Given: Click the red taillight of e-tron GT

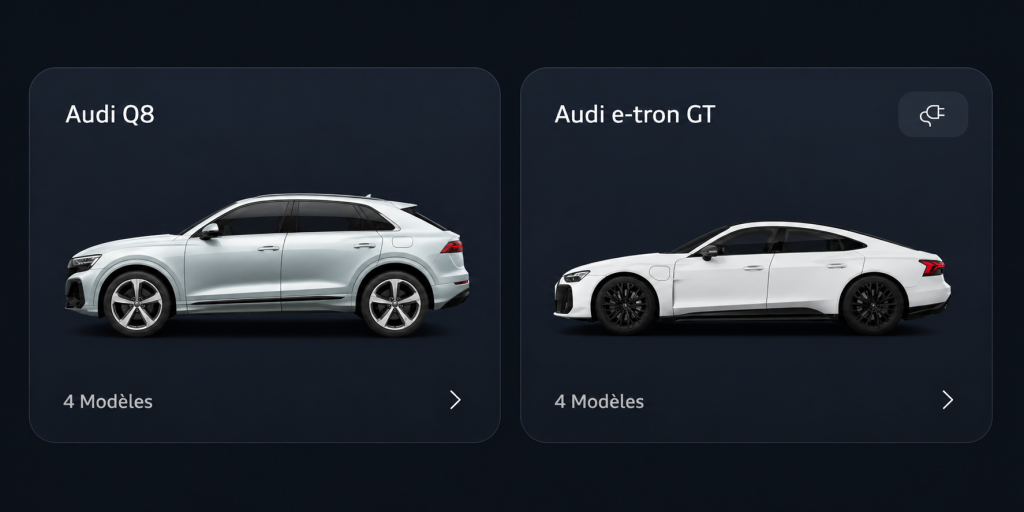Looking at the screenshot, I should point(932,266).
